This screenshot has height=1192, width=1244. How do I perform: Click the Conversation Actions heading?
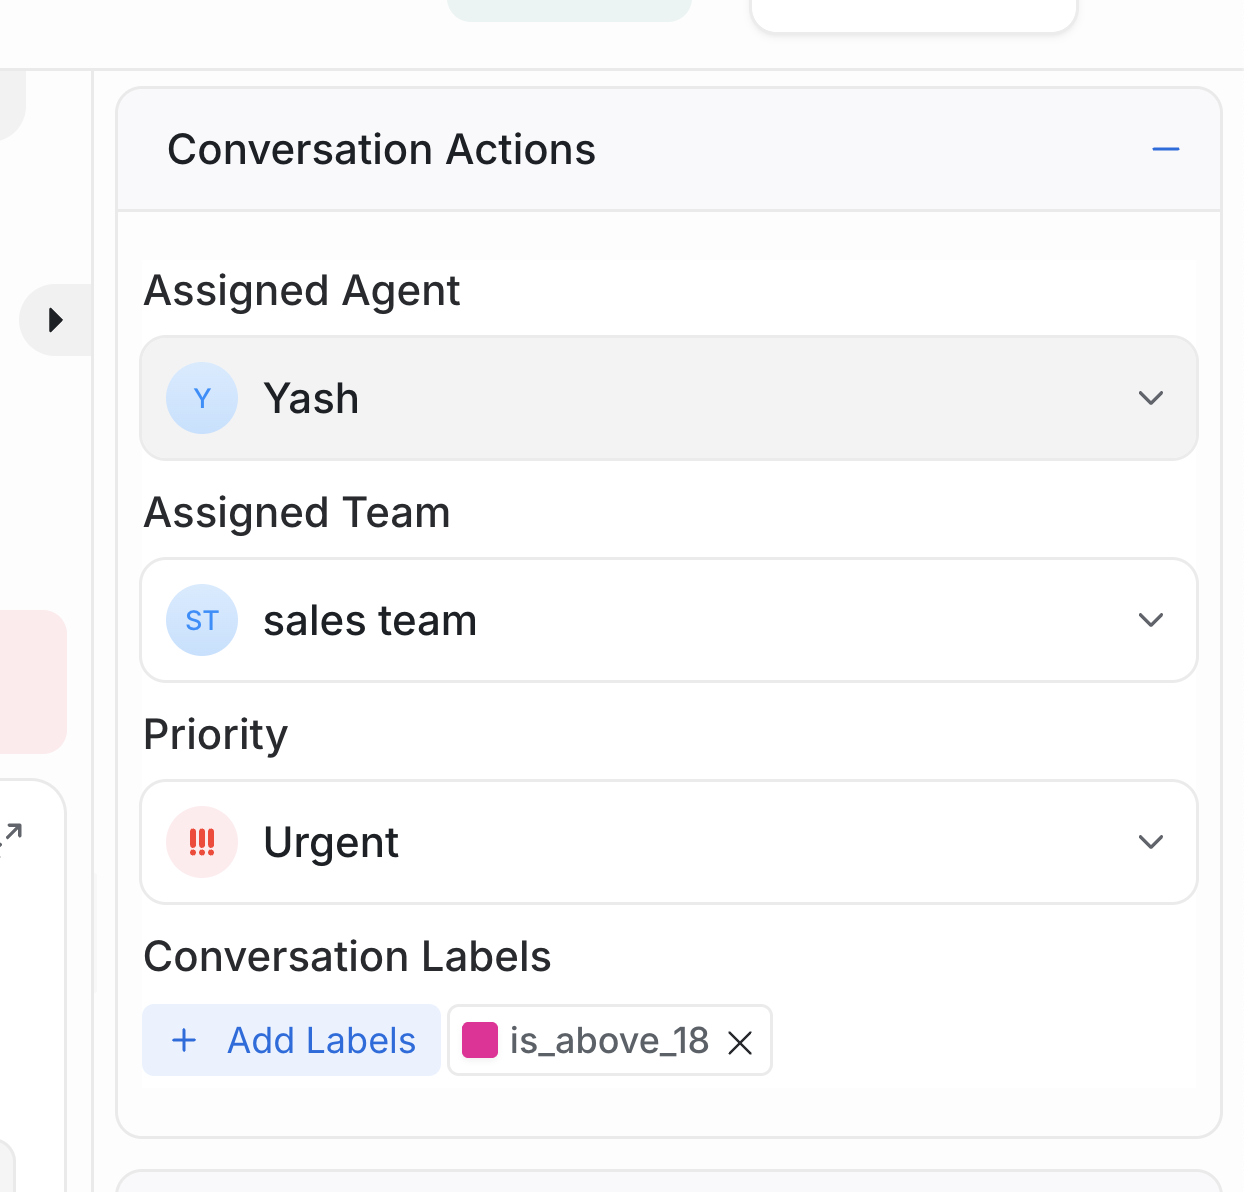pyautogui.click(x=381, y=150)
